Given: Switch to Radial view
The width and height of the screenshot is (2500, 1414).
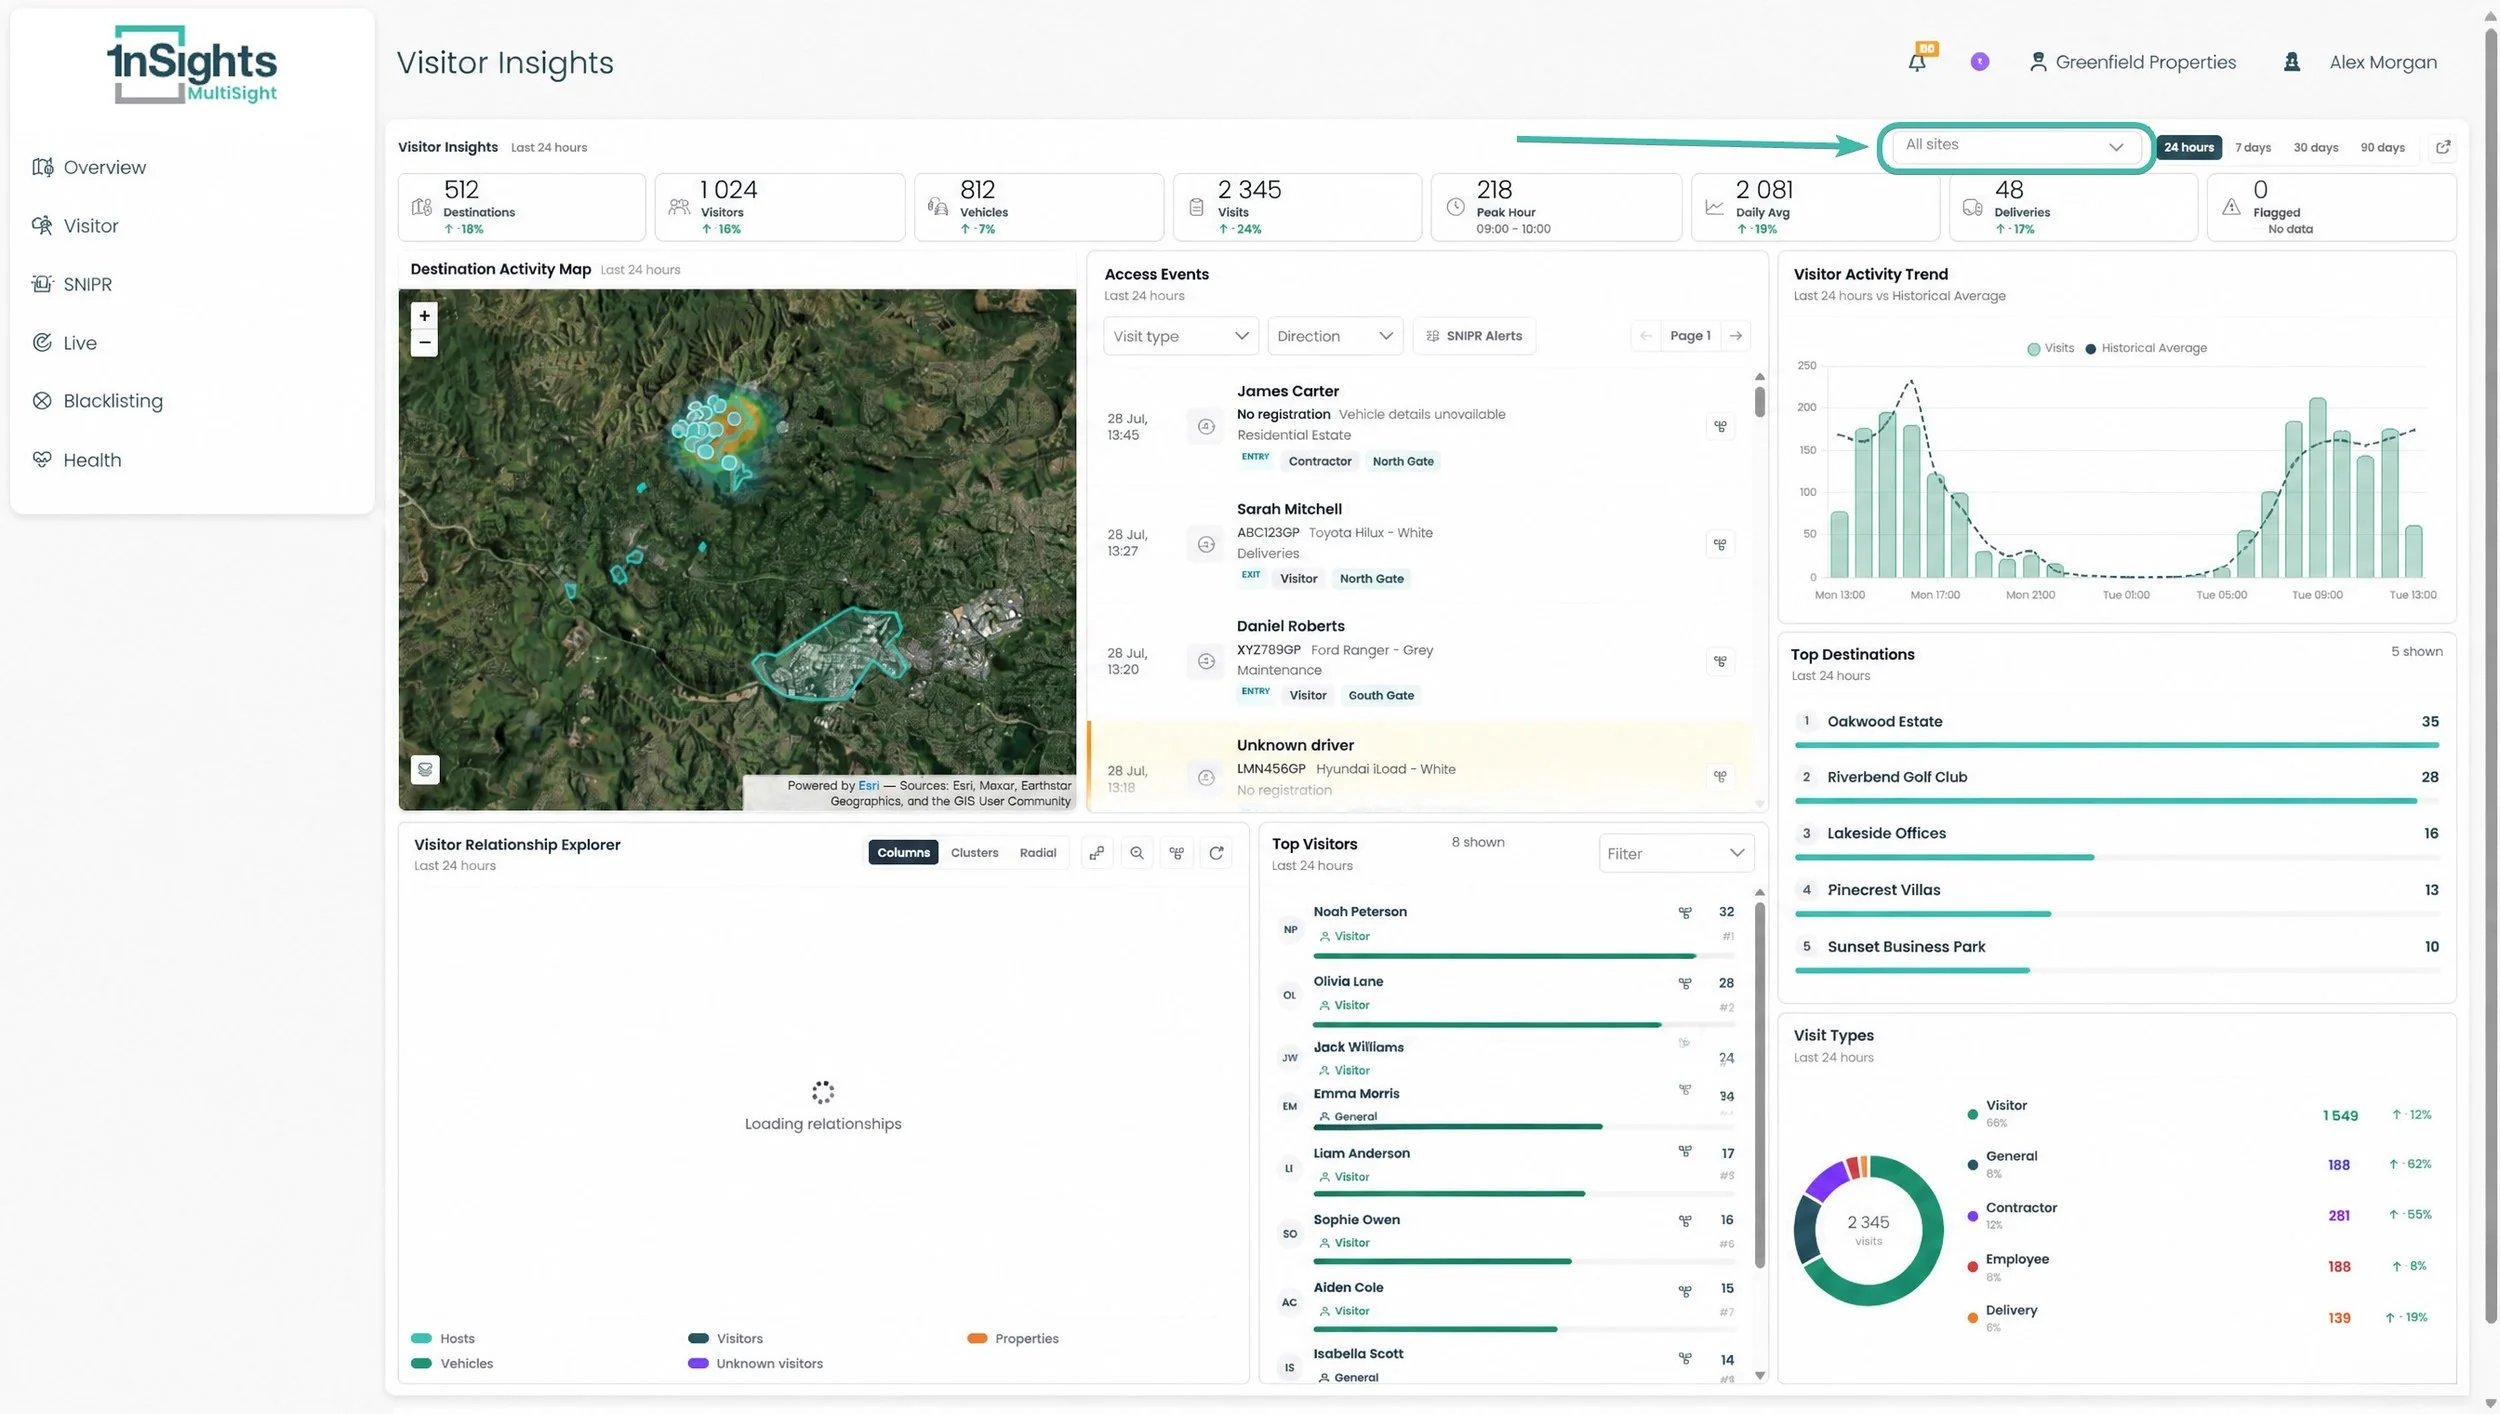Looking at the screenshot, I should click(x=1037, y=853).
